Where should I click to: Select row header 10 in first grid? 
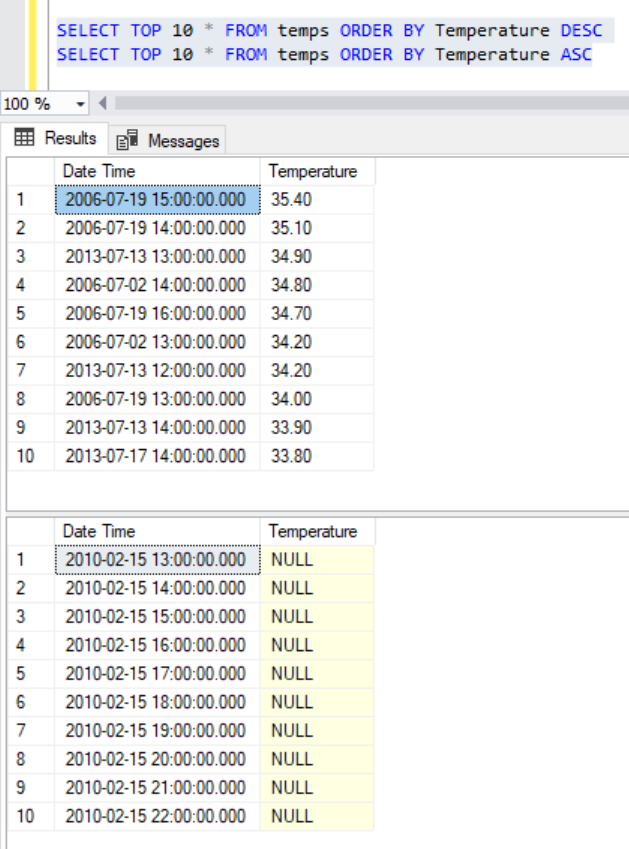click(31, 456)
